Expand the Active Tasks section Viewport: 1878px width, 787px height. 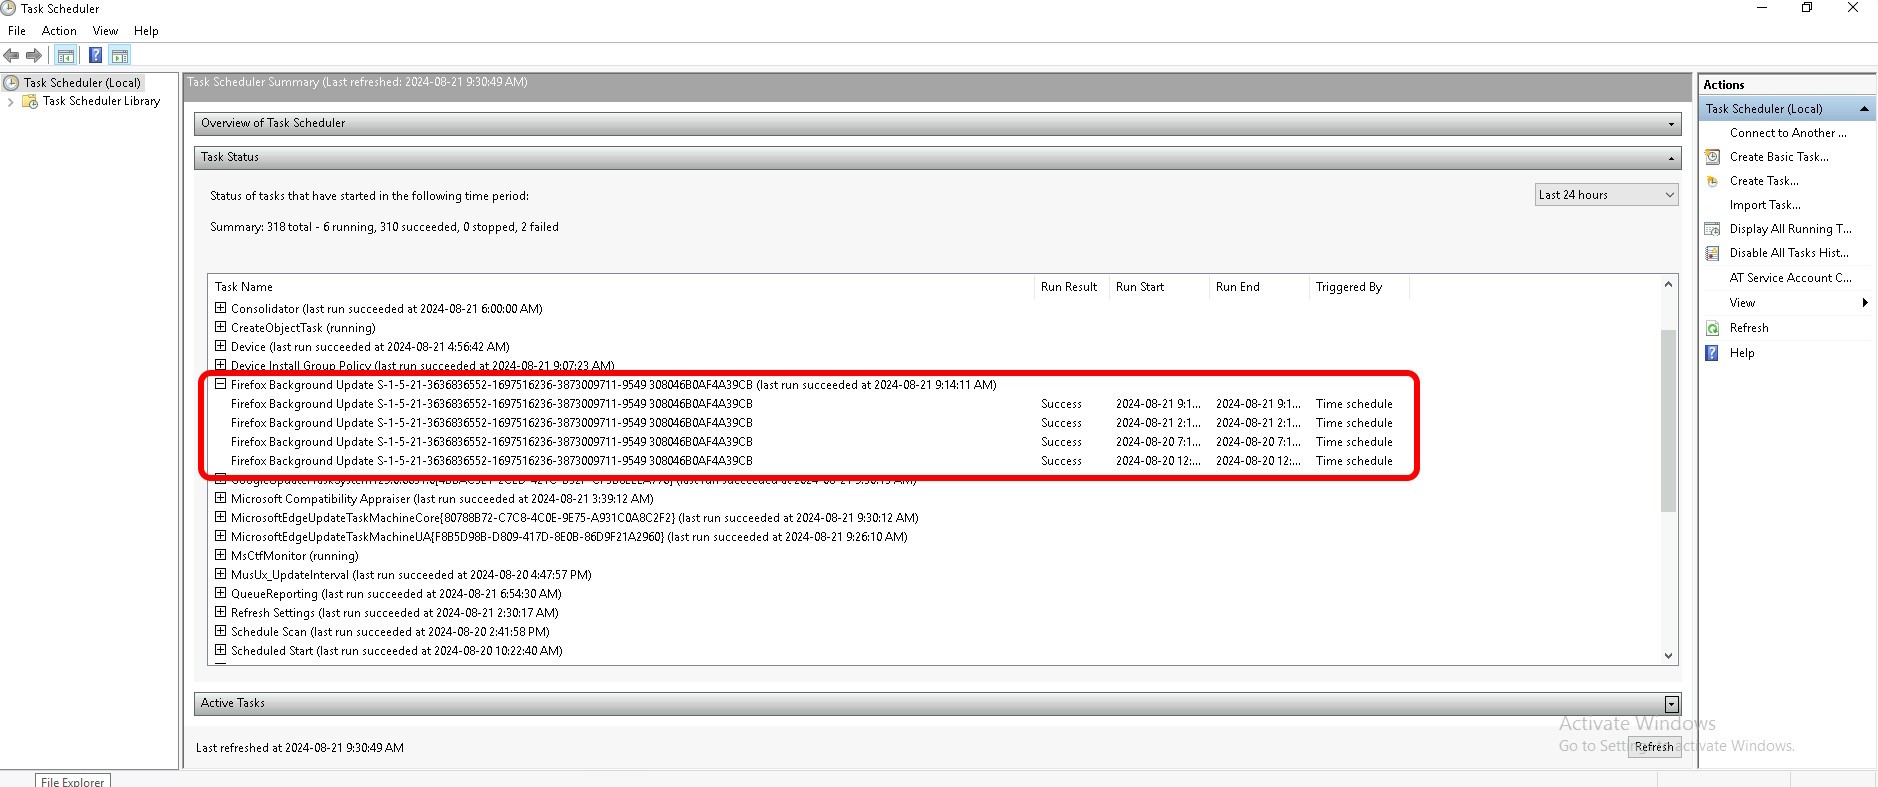tap(1670, 704)
